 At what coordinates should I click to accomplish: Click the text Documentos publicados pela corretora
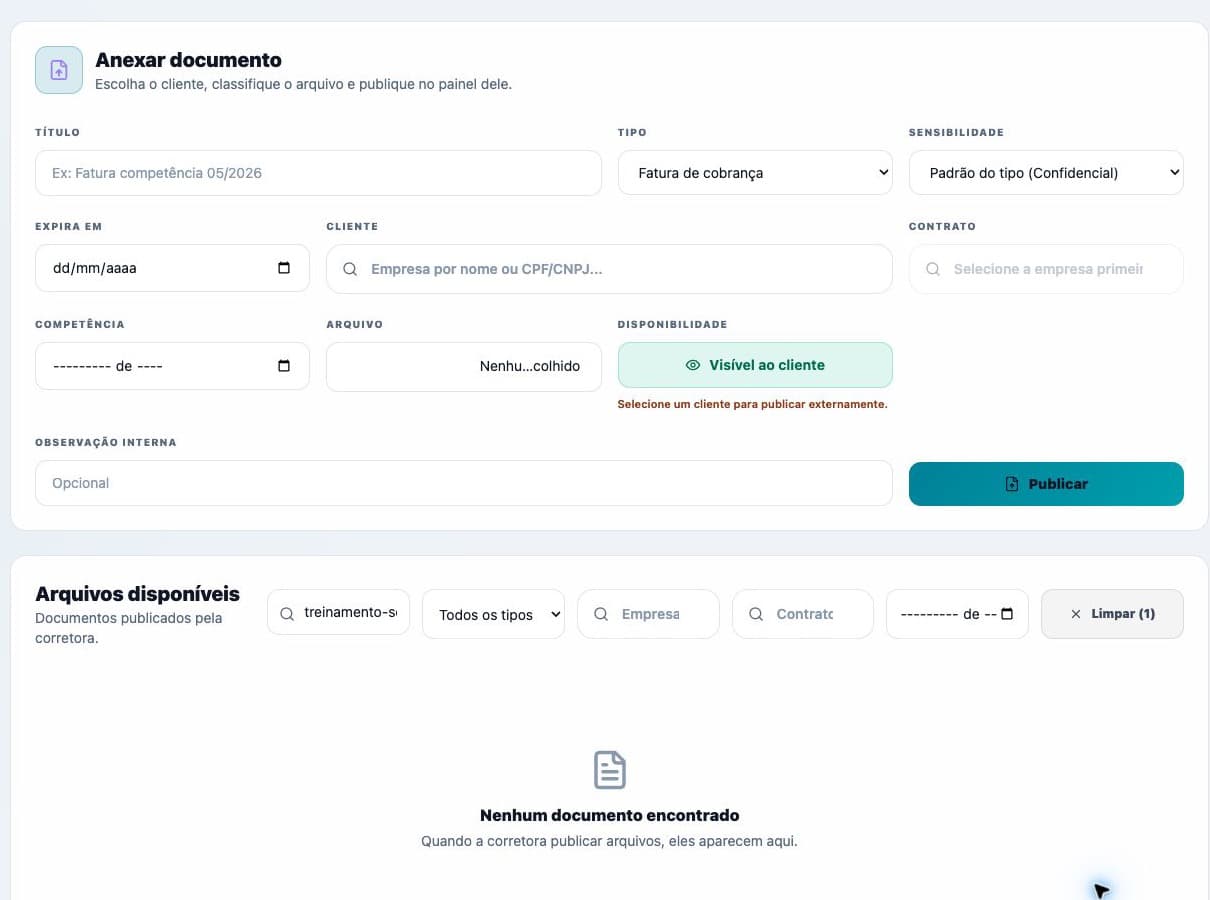click(128, 628)
